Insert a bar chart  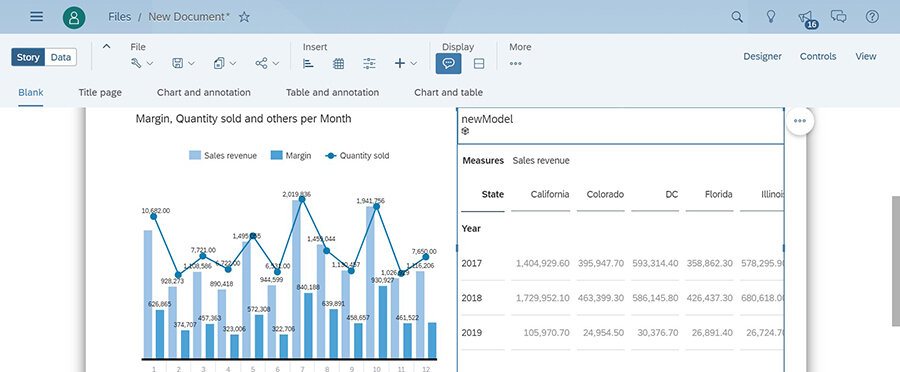(308, 64)
